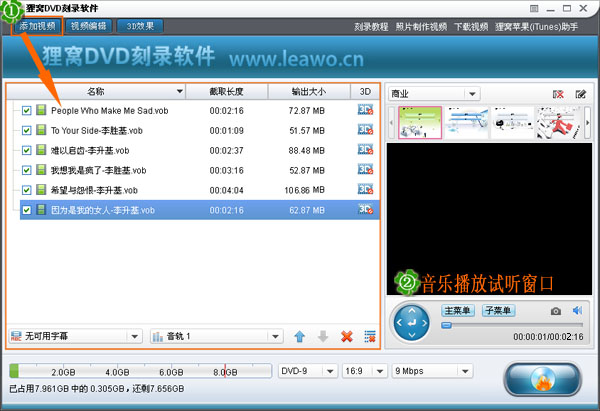Open the 下载视频 link
This screenshot has height=411, width=600.
pyautogui.click(x=471, y=27)
